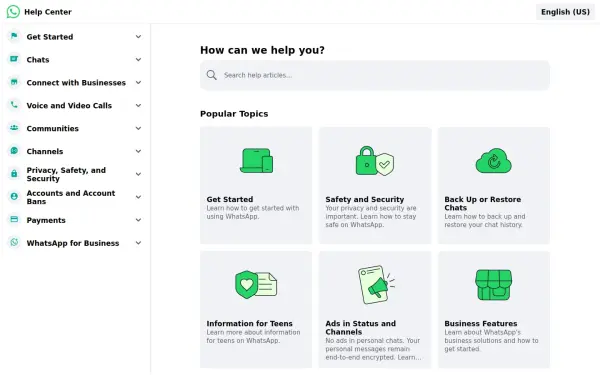Click the Accounts and Account Bans person icon
600x375 pixels.
pyautogui.click(x=14, y=197)
